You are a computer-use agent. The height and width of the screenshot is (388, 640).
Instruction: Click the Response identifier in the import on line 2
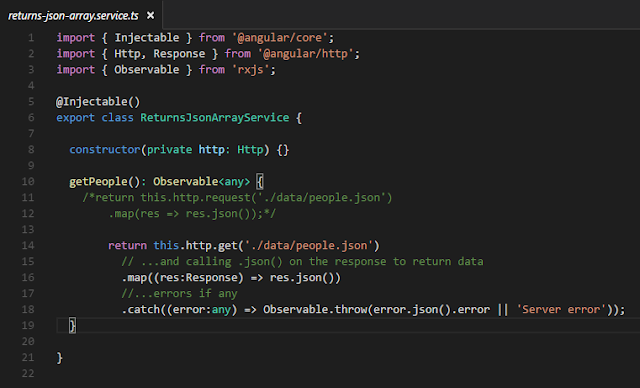pyautogui.click(x=179, y=54)
